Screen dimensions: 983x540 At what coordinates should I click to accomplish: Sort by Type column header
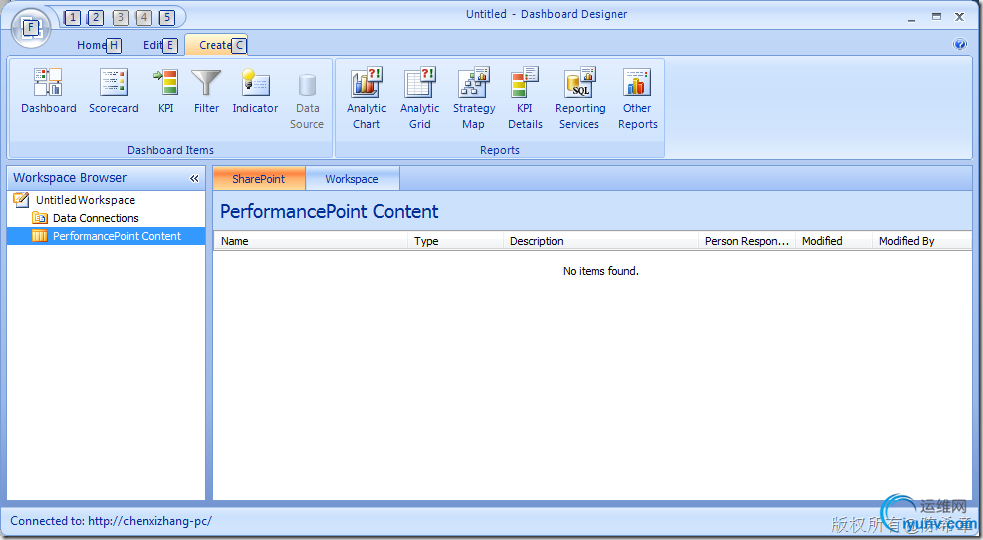point(456,241)
